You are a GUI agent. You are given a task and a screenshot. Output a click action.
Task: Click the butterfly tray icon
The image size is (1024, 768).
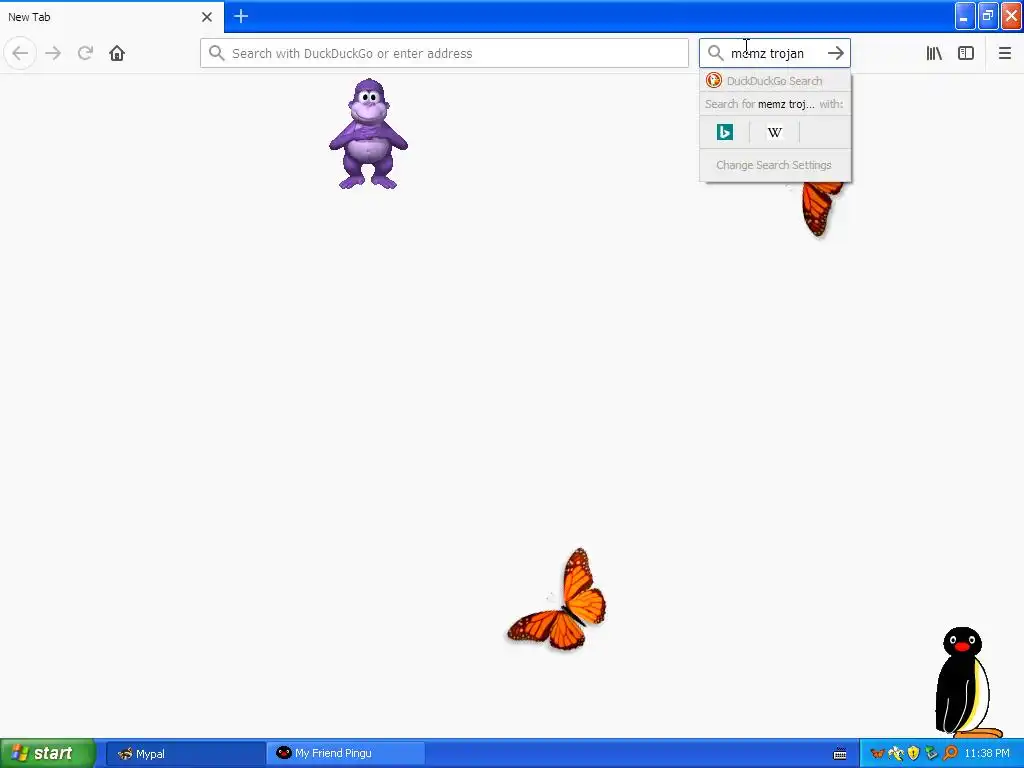tap(877, 754)
